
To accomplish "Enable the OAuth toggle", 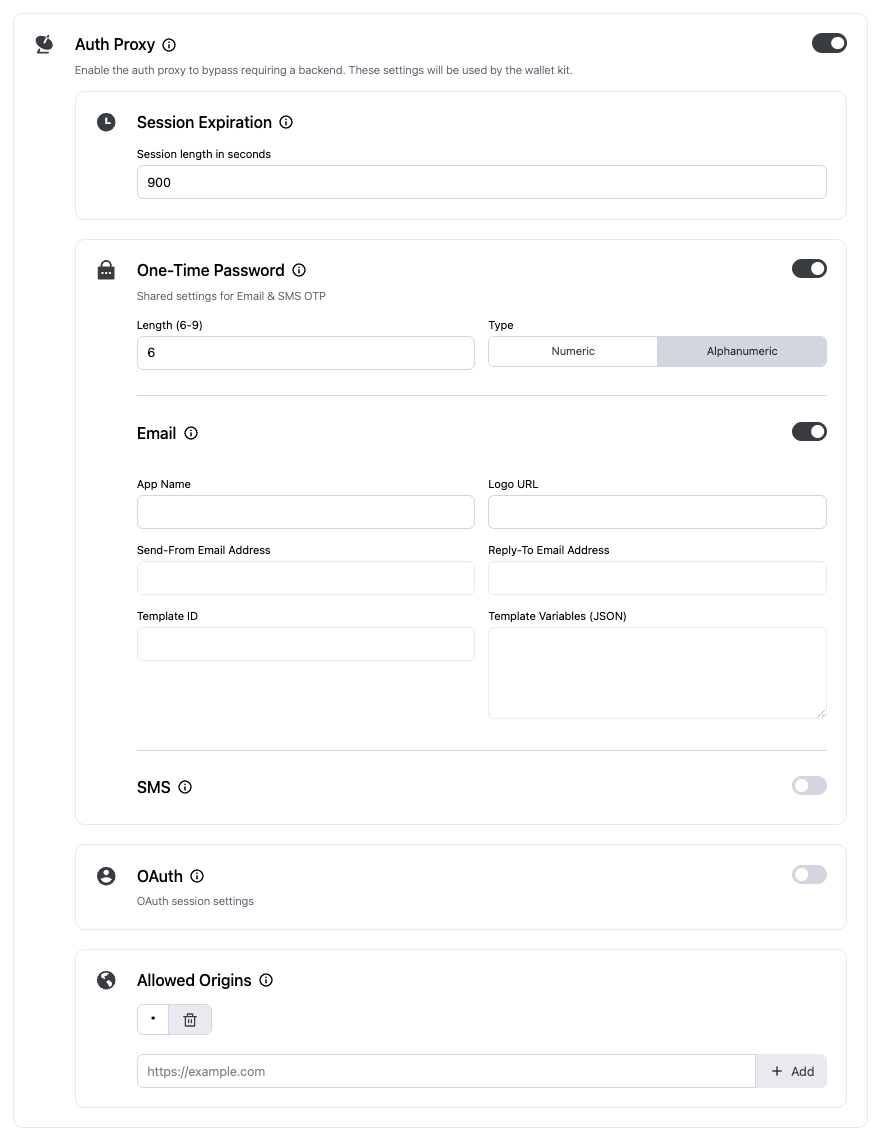I will (809, 874).
